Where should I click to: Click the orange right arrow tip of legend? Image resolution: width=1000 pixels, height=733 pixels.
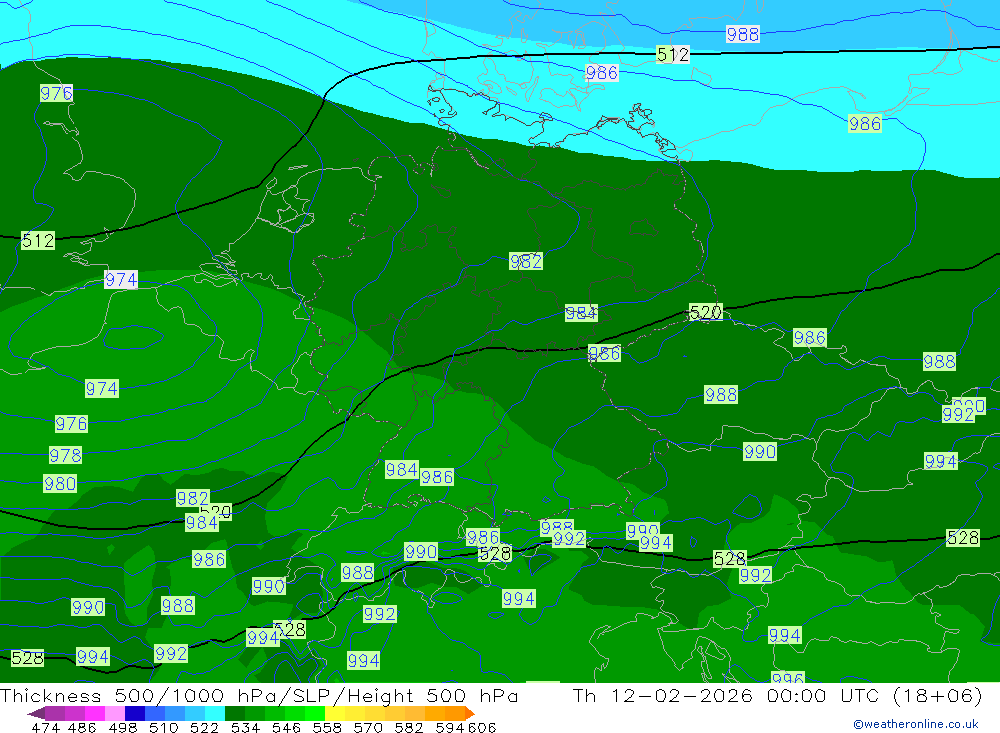(471, 713)
